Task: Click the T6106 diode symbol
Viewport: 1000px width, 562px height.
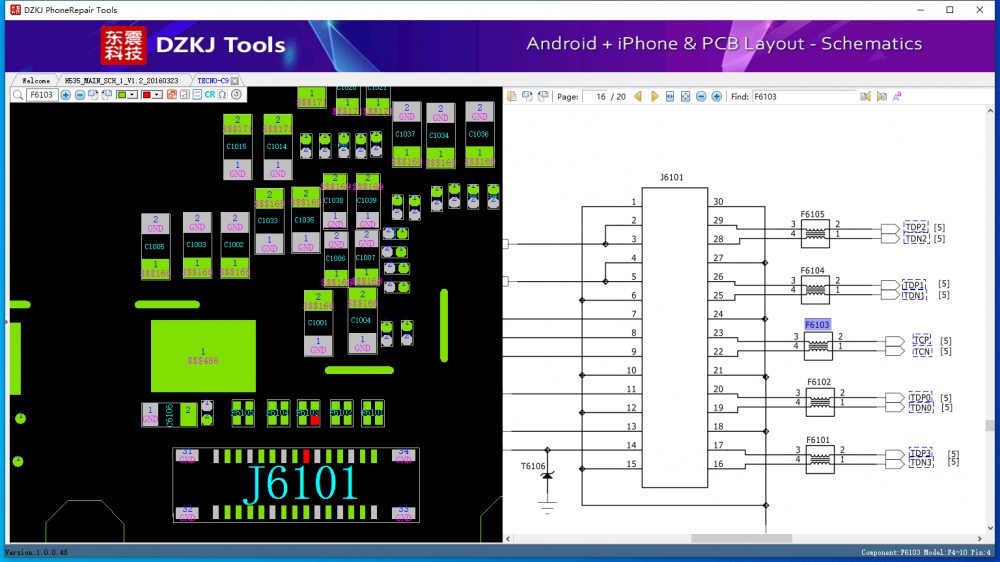Action: [547, 475]
